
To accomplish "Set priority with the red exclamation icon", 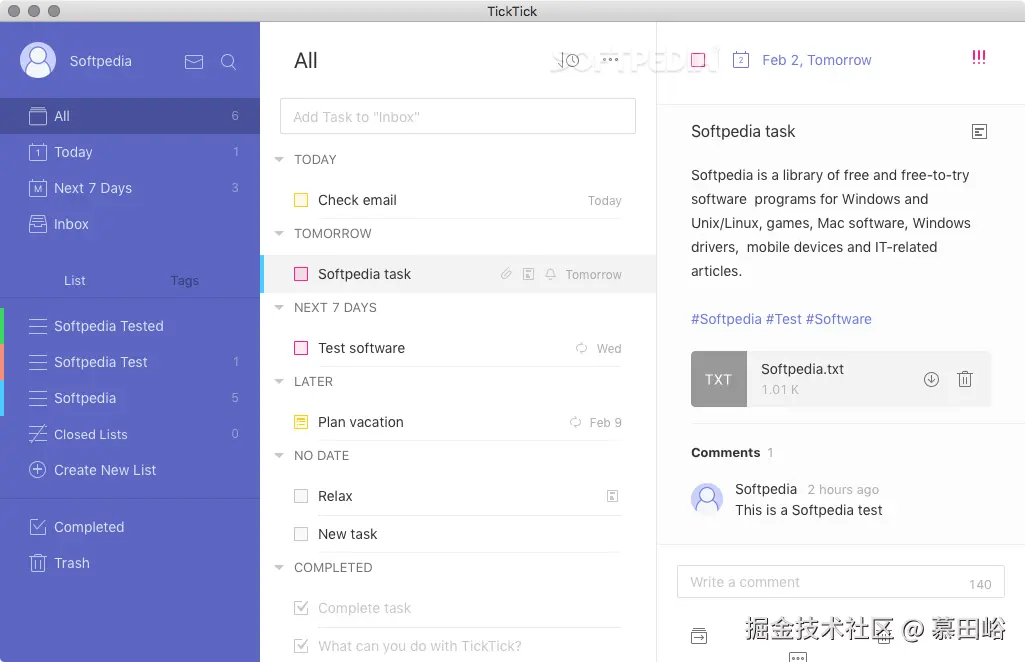I will (979, 58).
